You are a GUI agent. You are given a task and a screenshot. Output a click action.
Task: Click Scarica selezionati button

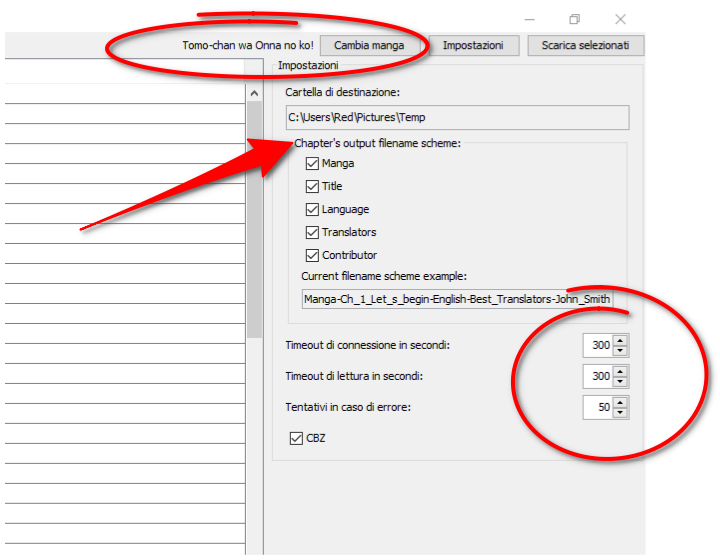pyautogui.click(x=585, y=45)
